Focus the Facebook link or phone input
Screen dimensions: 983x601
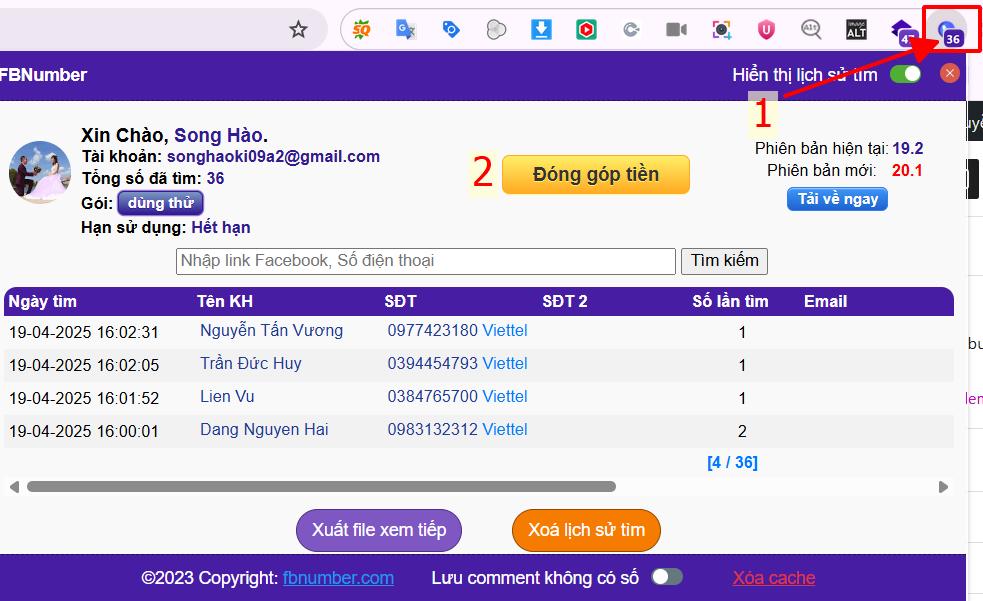click(x=426, y=261)
